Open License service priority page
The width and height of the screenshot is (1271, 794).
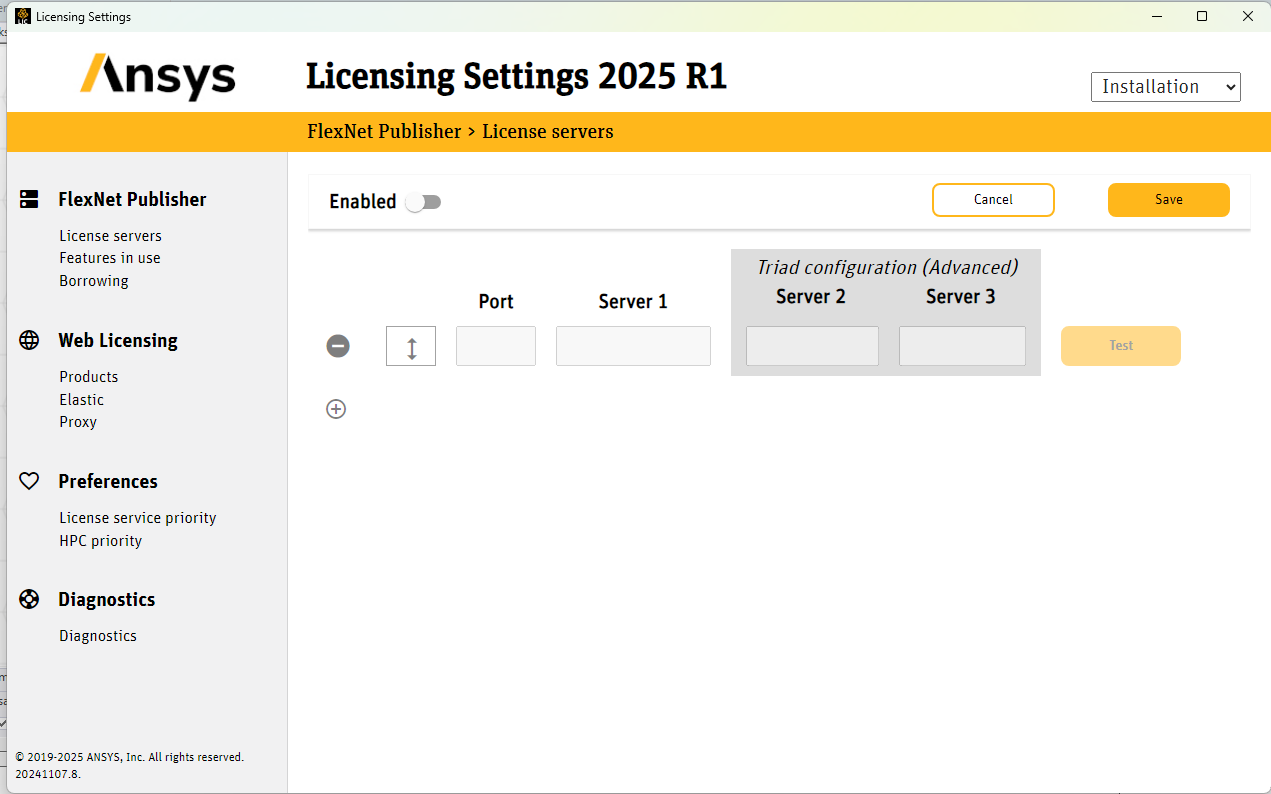point(138,518)
